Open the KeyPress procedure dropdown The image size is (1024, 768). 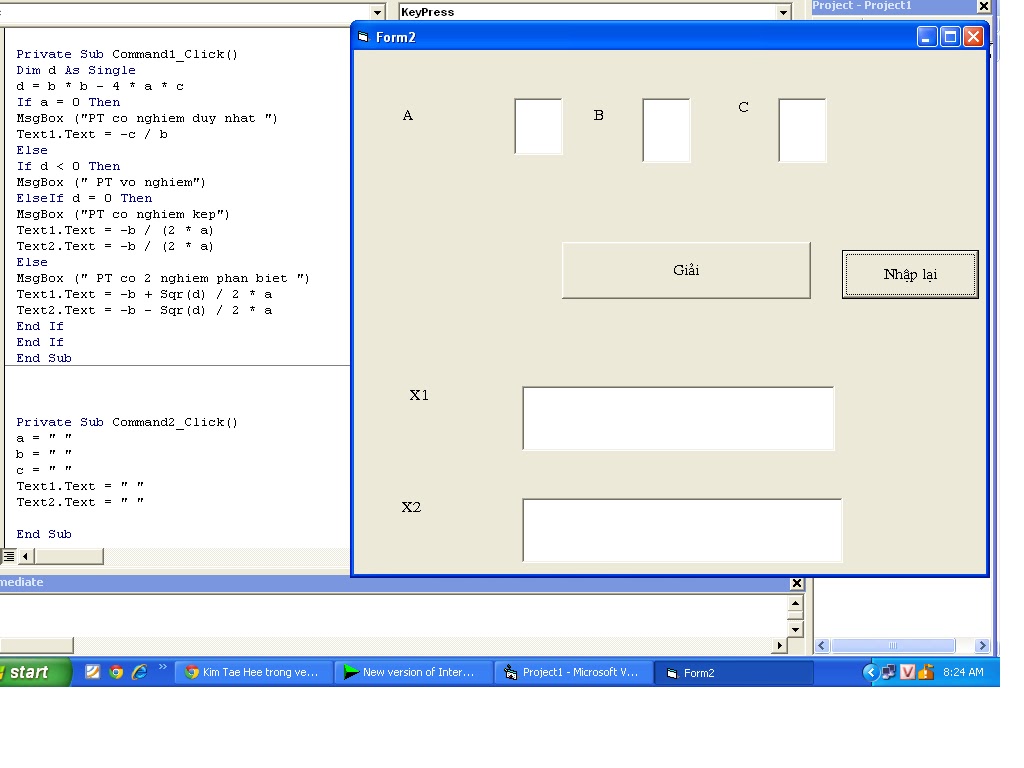coord(782,11)
